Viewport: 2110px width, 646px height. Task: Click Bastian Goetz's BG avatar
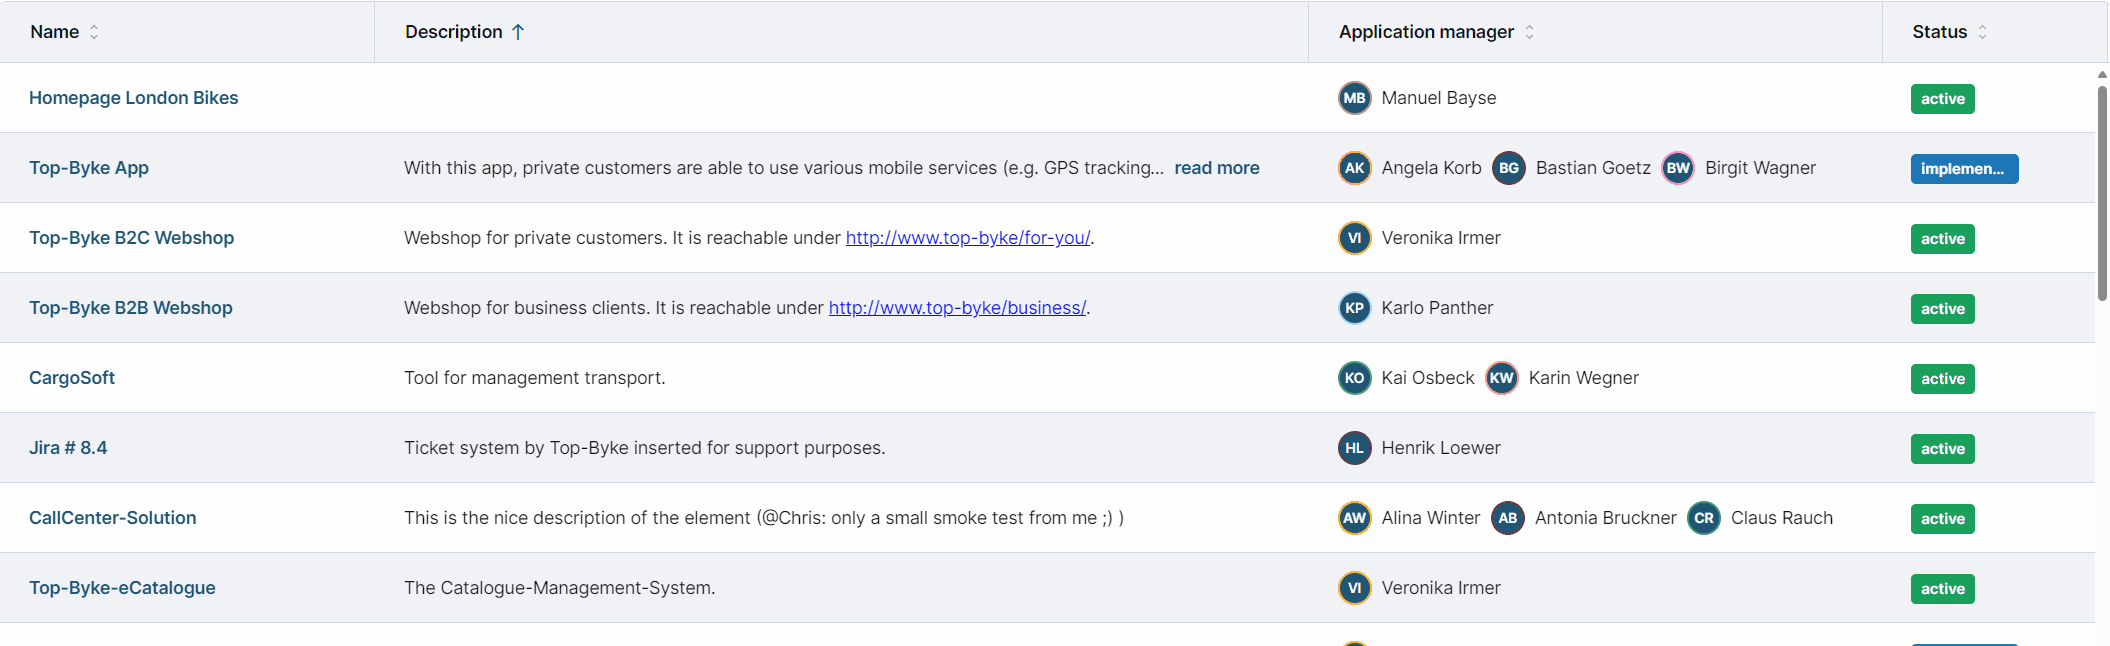(x=1508, y=168)
